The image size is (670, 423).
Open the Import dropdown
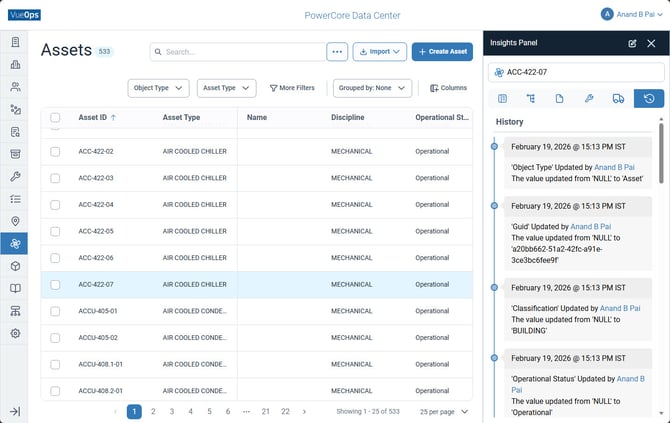[380, 52]
